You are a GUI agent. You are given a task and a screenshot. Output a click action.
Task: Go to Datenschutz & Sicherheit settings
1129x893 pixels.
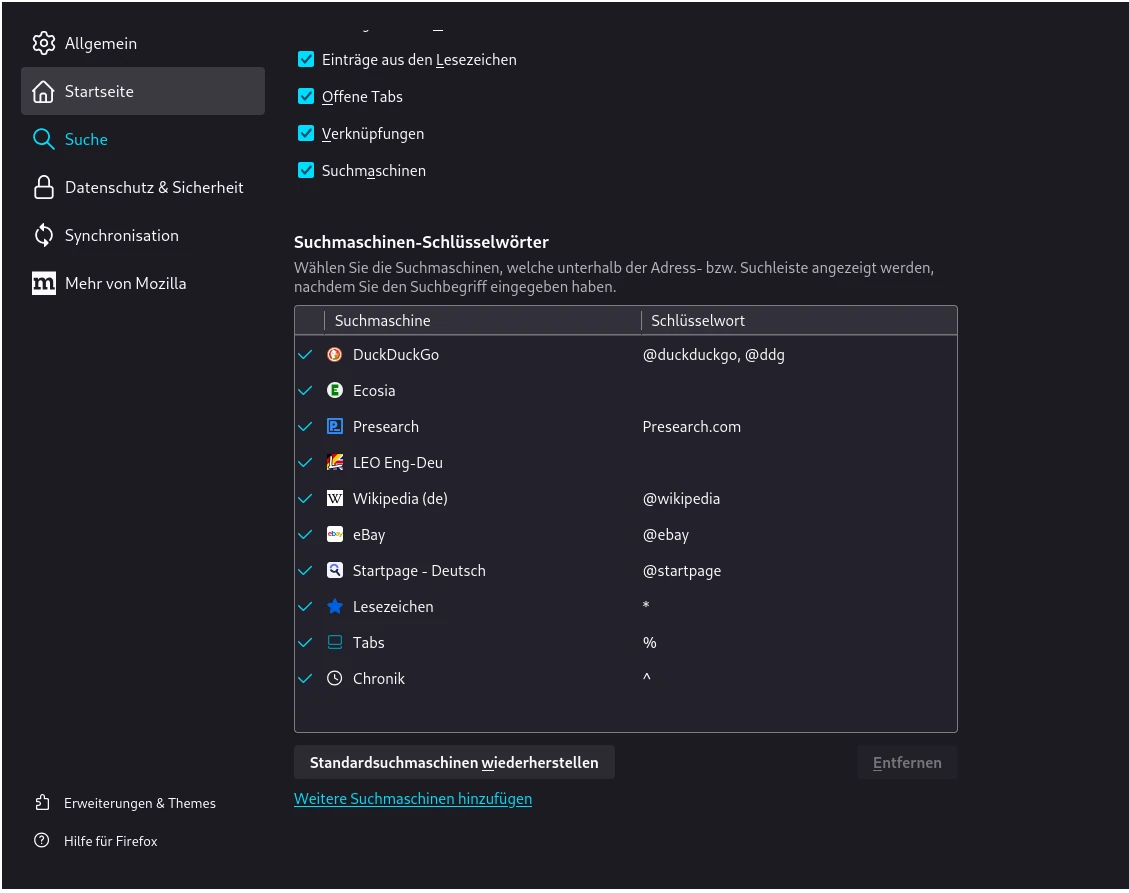153,188
